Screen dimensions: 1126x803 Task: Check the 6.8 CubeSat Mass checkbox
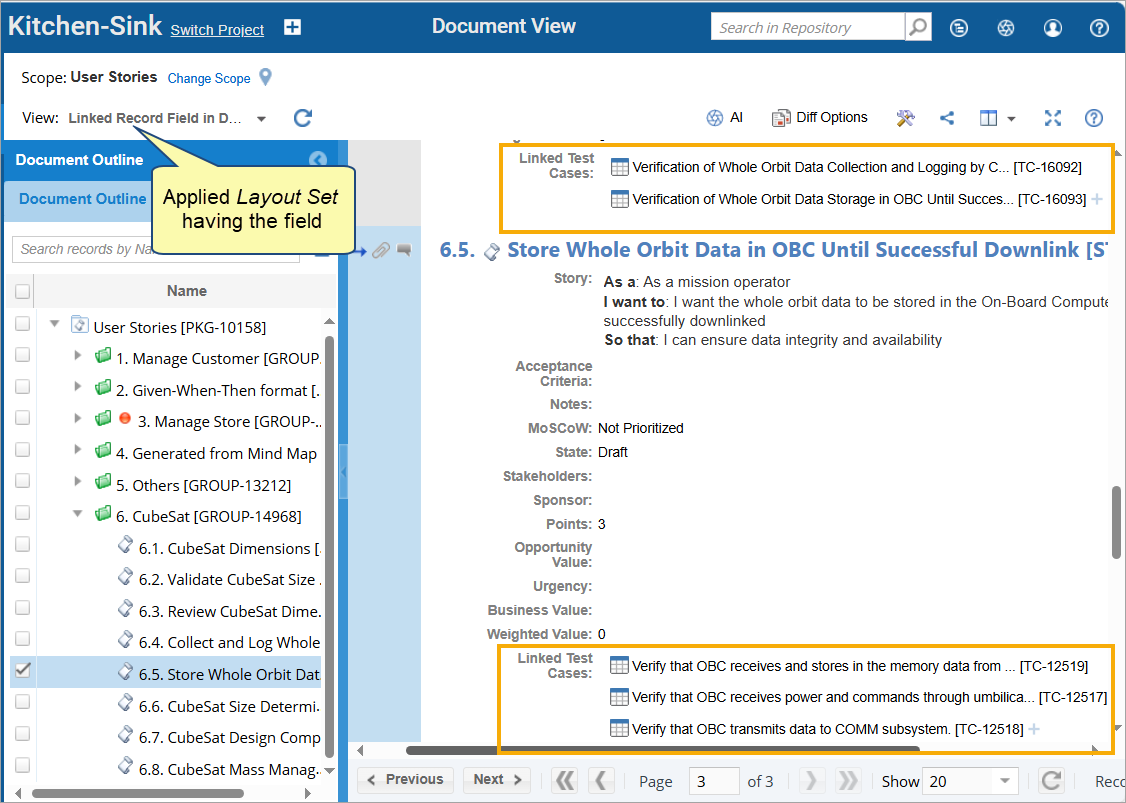22,765
